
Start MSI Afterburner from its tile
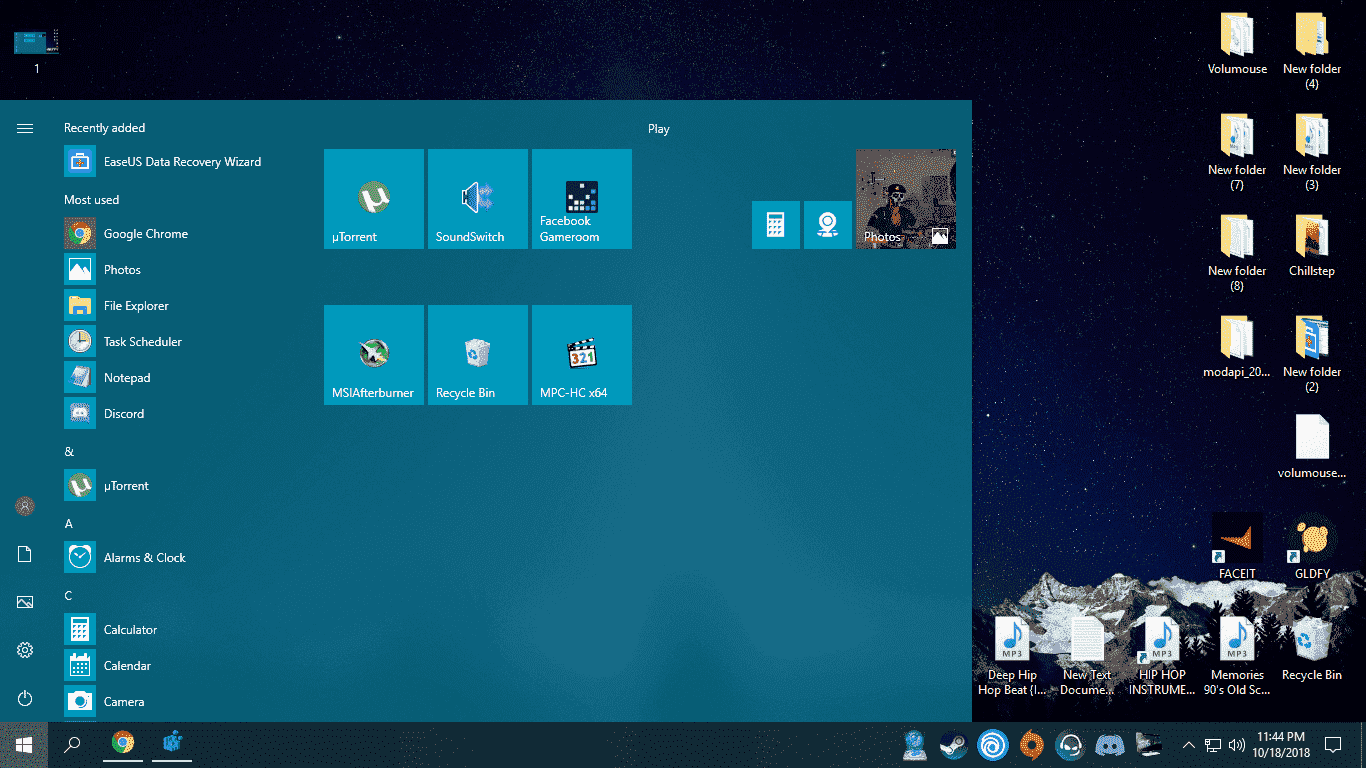pyautogui.click(x=374, y=354)
